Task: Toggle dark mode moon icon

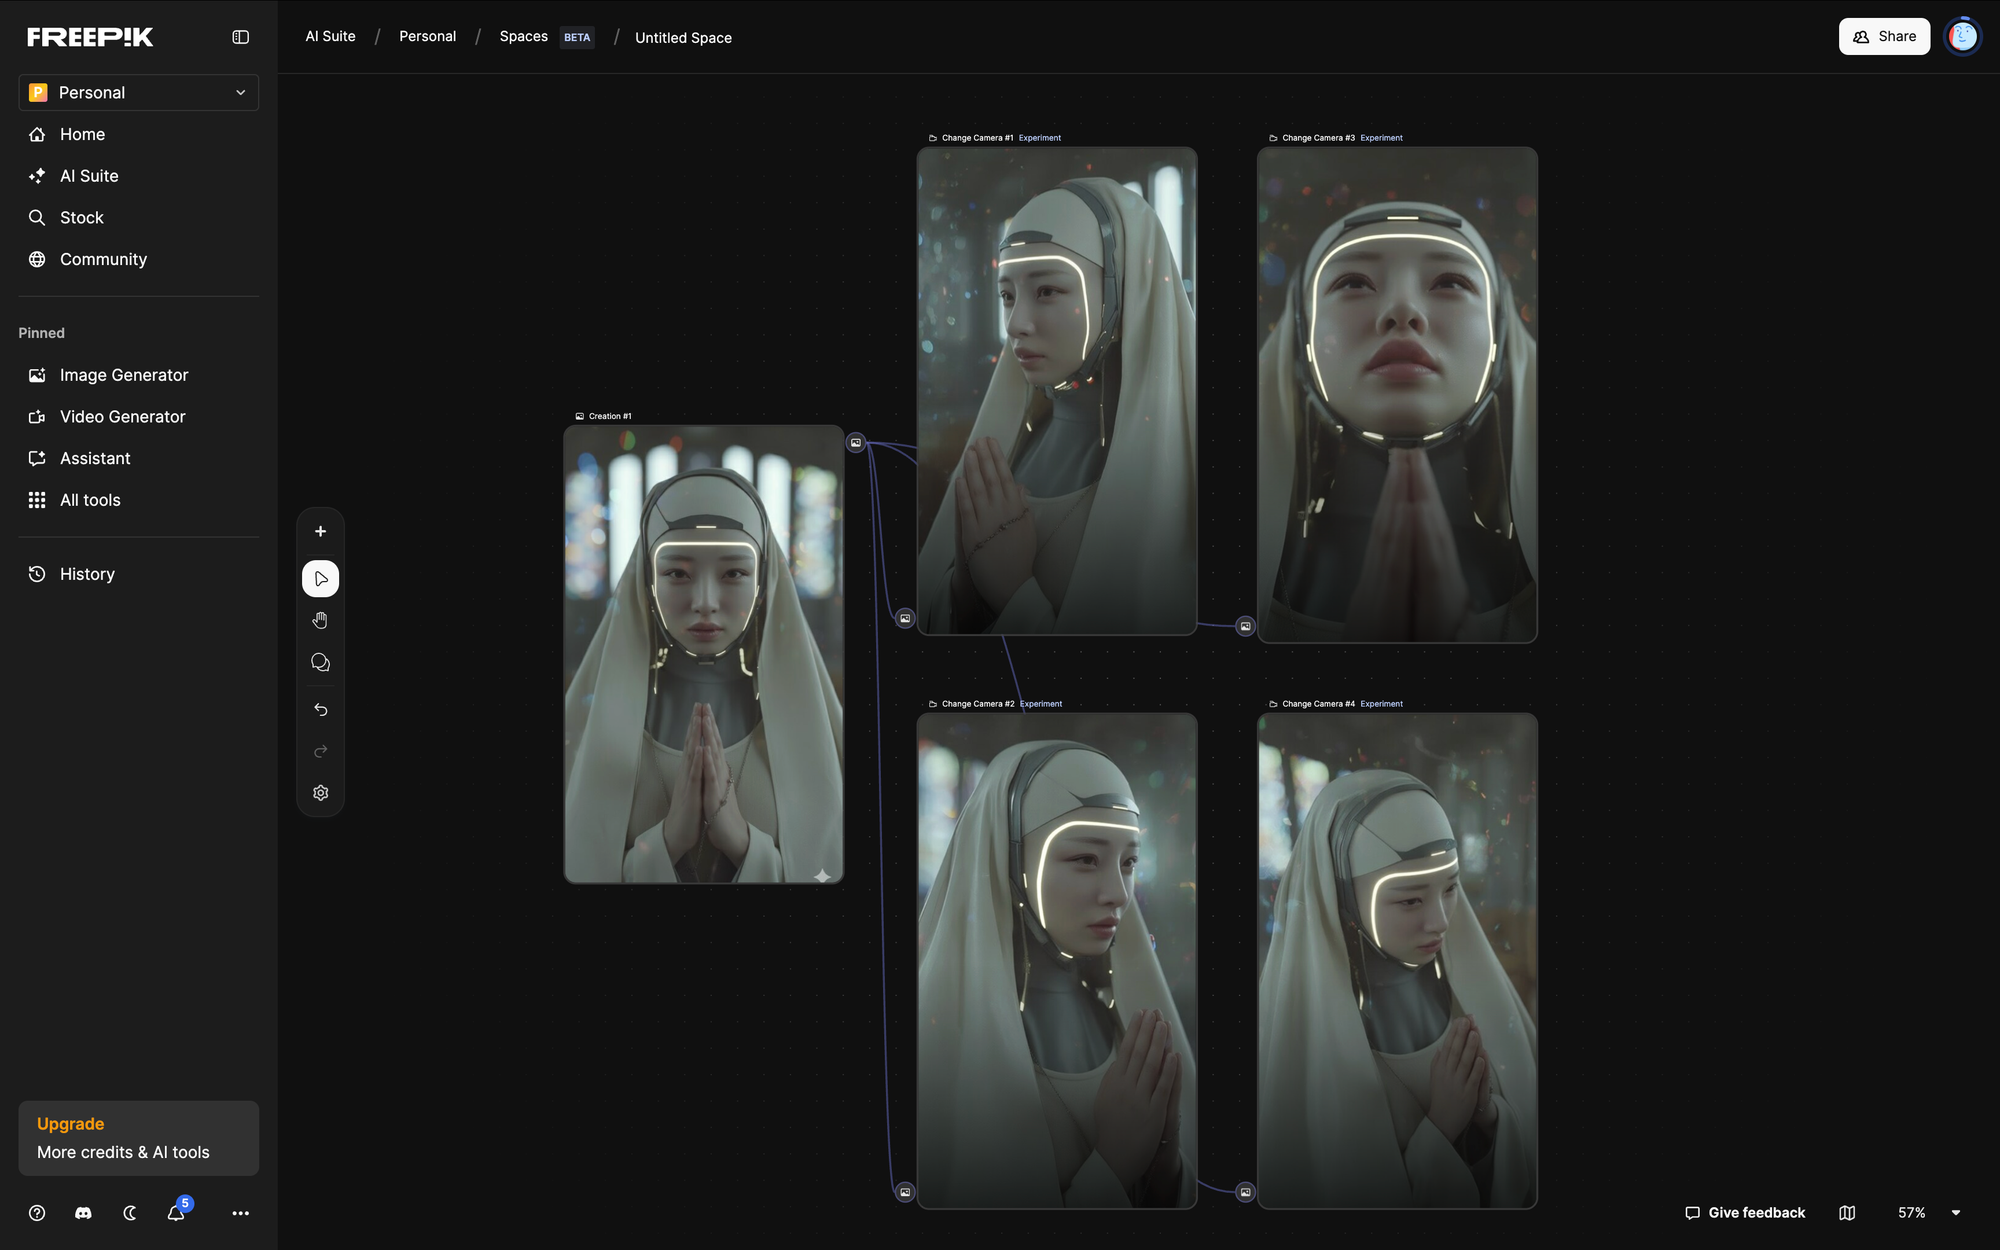Action: (x=130, y=1213)
